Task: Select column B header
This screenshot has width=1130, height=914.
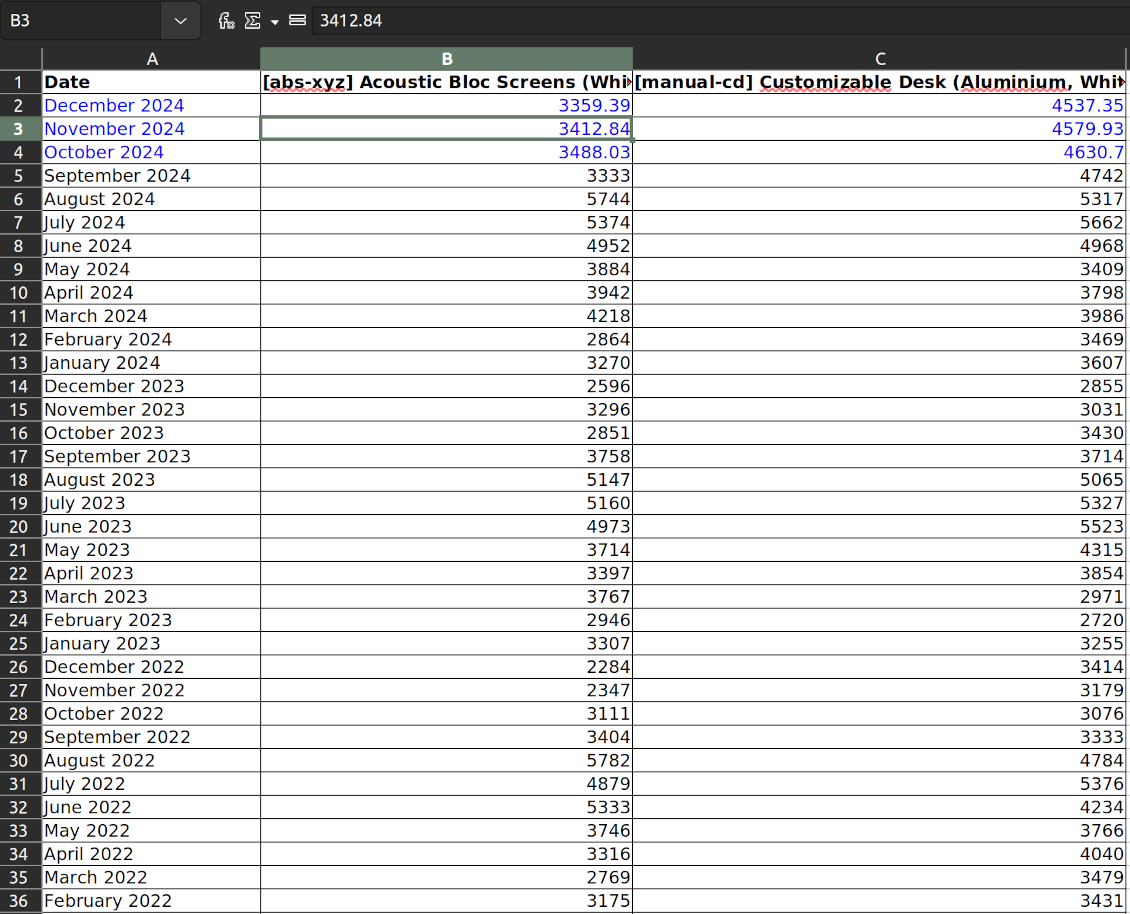Action: point(446,58)
